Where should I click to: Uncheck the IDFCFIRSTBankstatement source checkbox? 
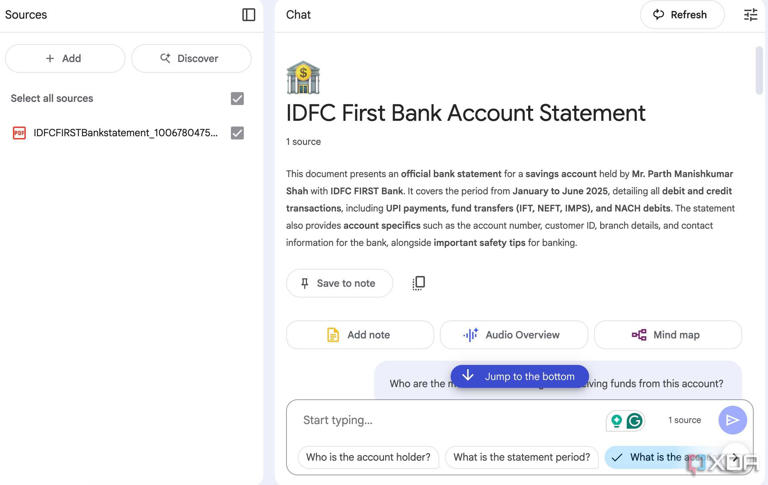237,133
